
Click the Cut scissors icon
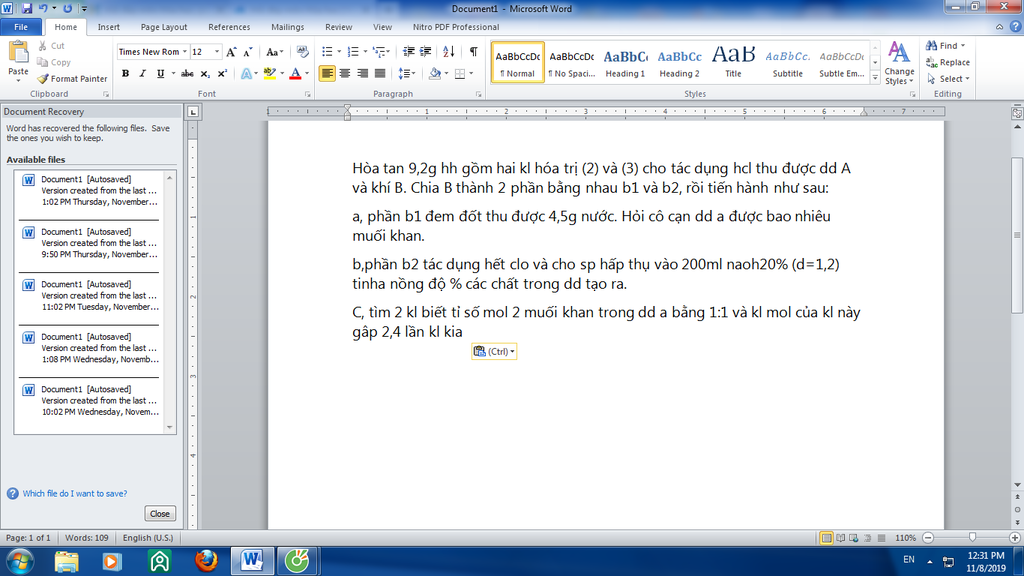click(42, 46)
